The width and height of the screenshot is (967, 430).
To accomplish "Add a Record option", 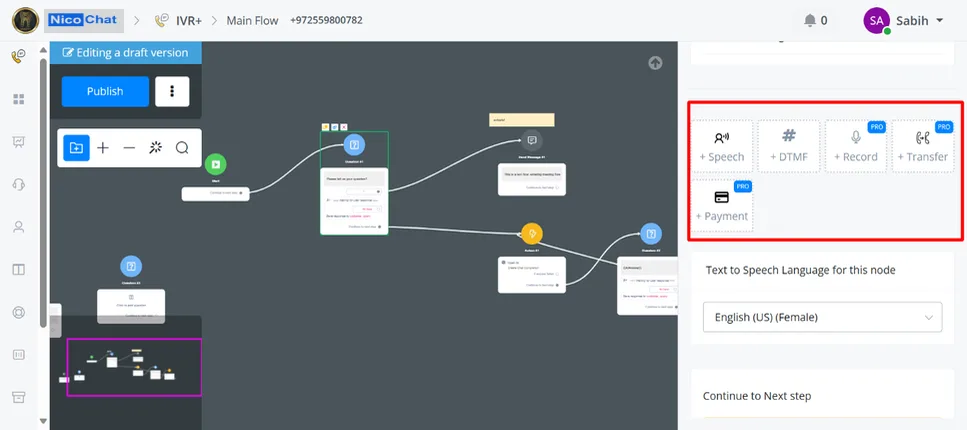I will coord(855,146).
